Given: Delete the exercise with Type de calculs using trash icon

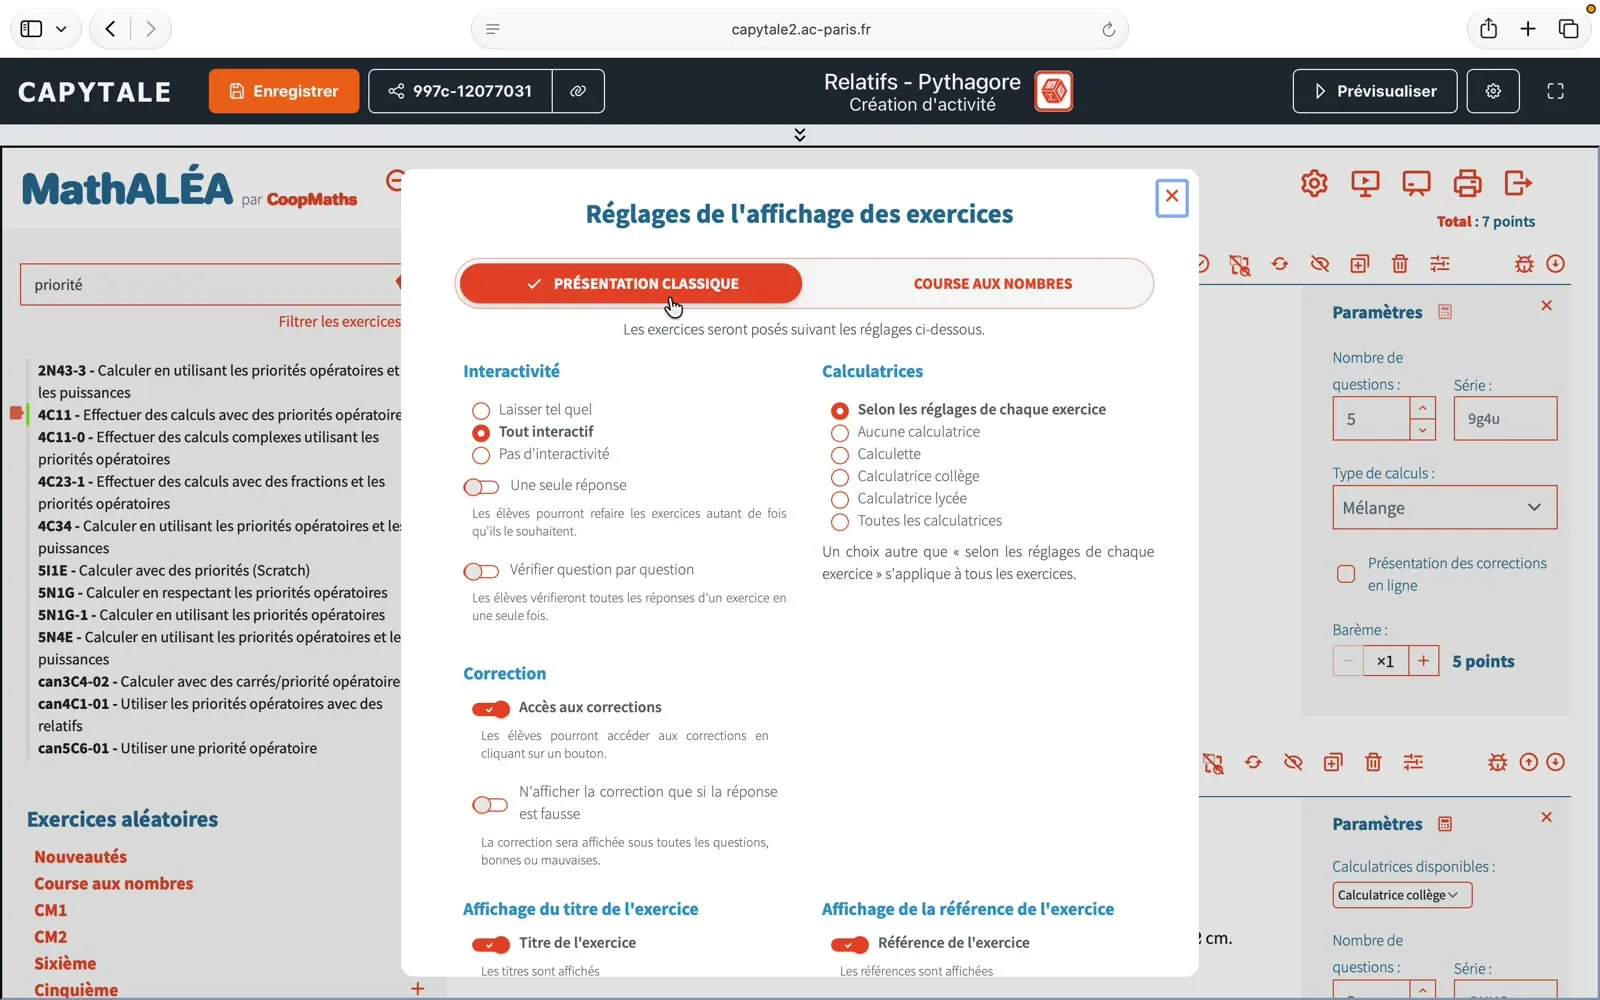Looking at the screenshot, I should [1400, 264].
